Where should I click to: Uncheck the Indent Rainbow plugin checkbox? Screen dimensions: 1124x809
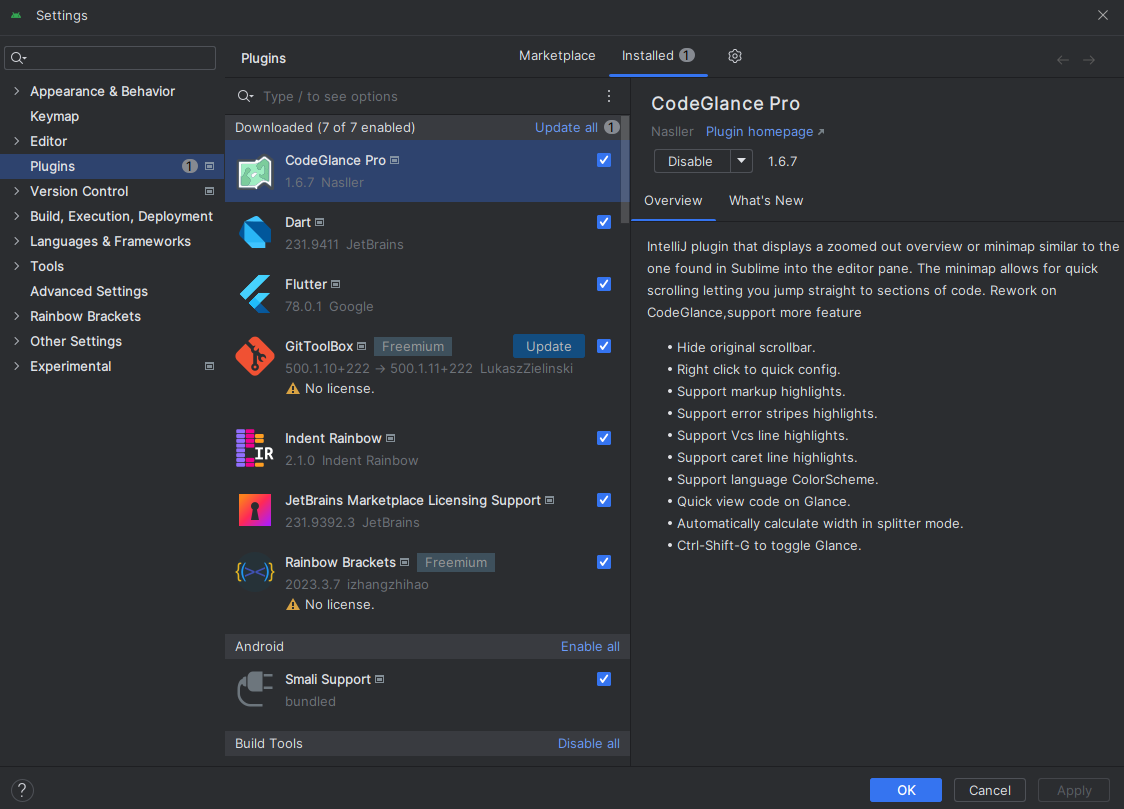[x=604, y=438]
